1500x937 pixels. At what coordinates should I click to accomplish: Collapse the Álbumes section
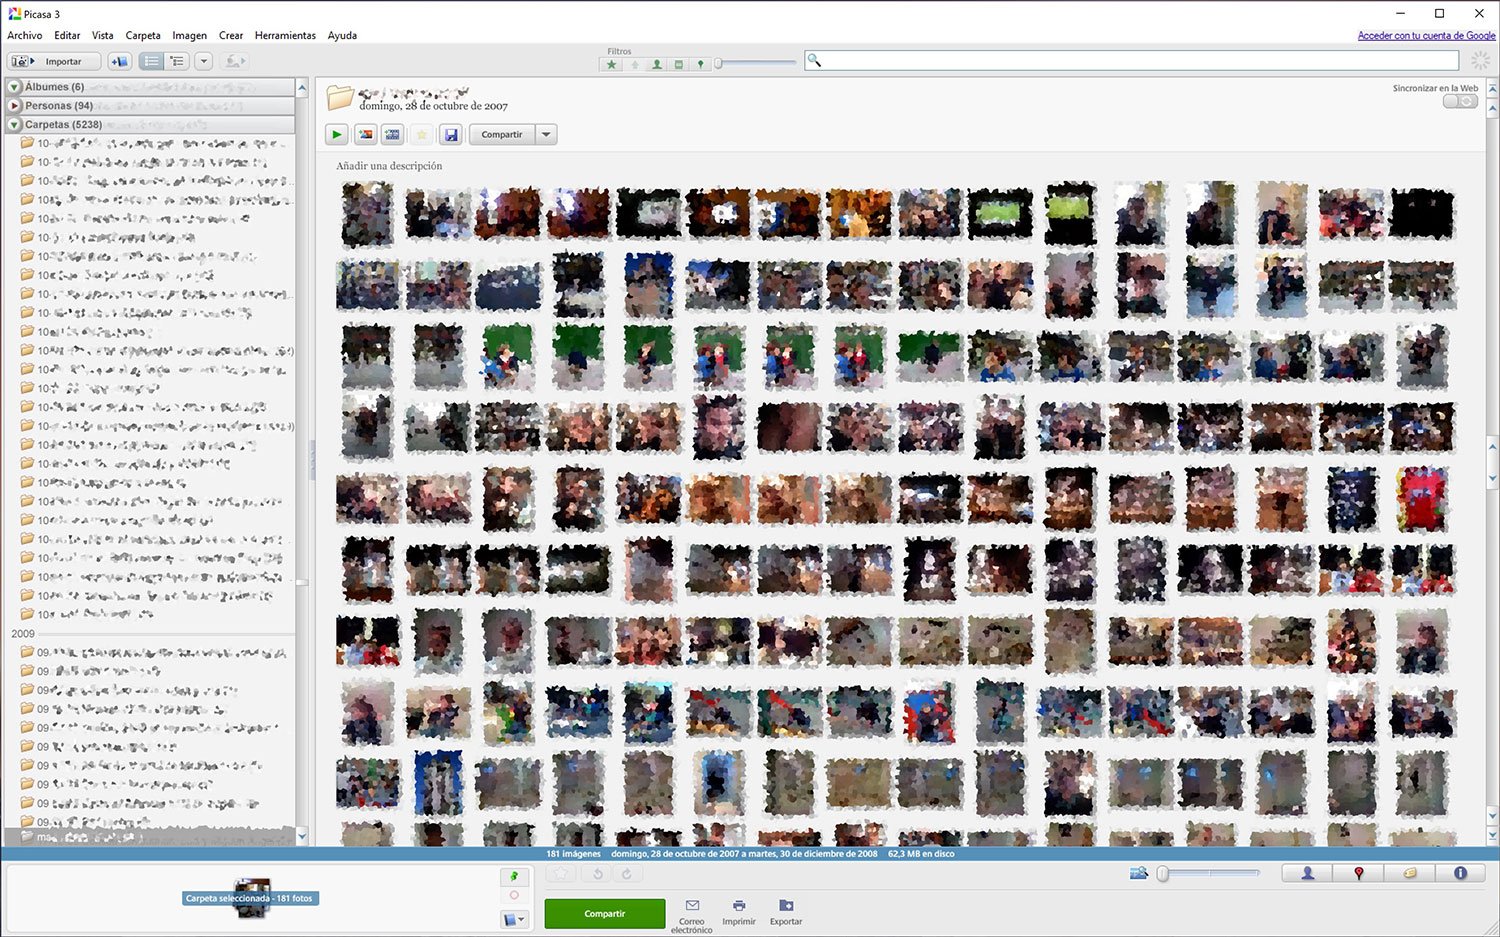click(15, 87)
